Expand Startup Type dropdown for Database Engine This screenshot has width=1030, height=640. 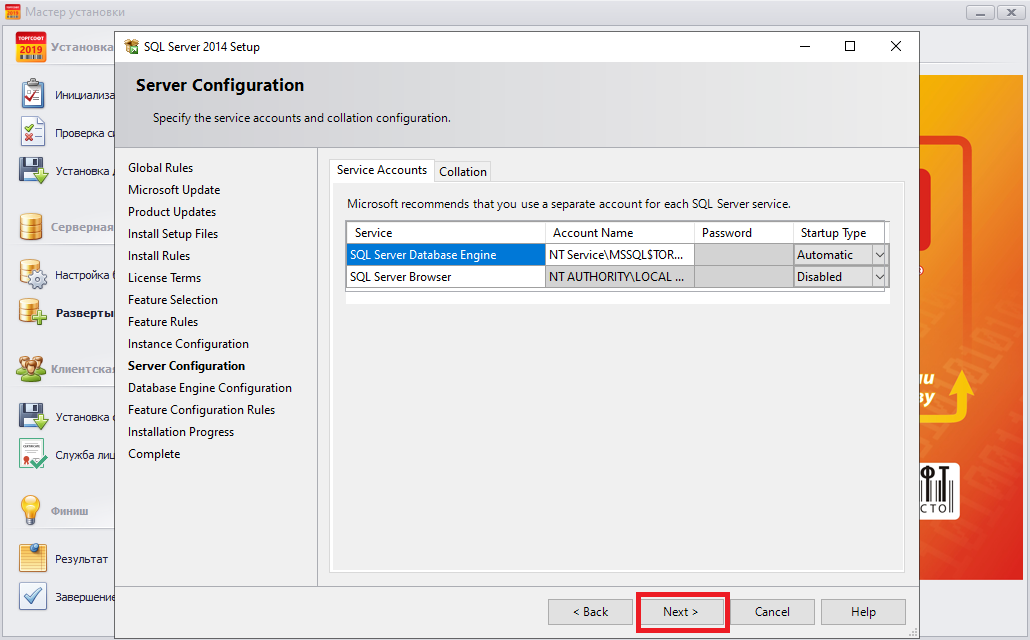tap(879, 255)
